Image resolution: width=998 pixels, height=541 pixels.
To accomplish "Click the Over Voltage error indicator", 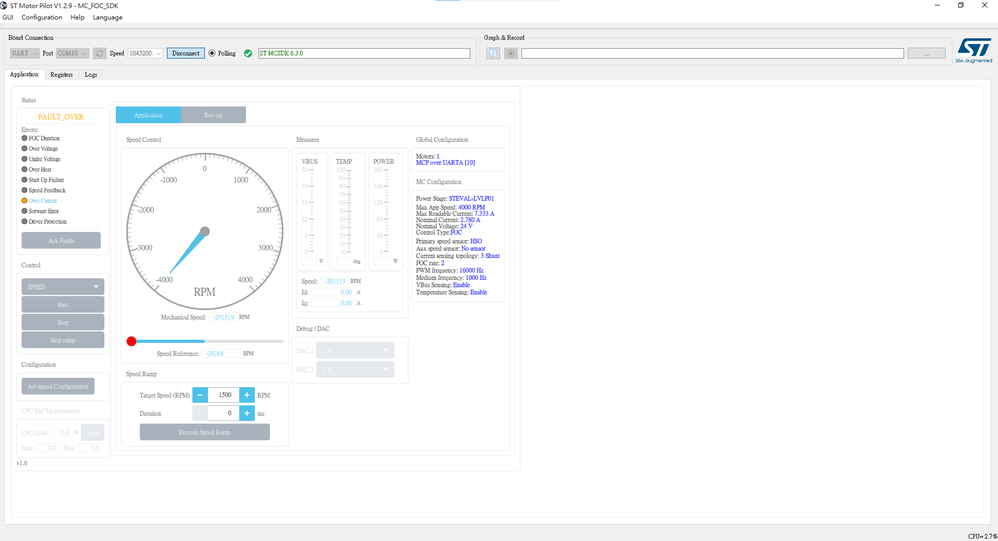I will tap(25, 148).
